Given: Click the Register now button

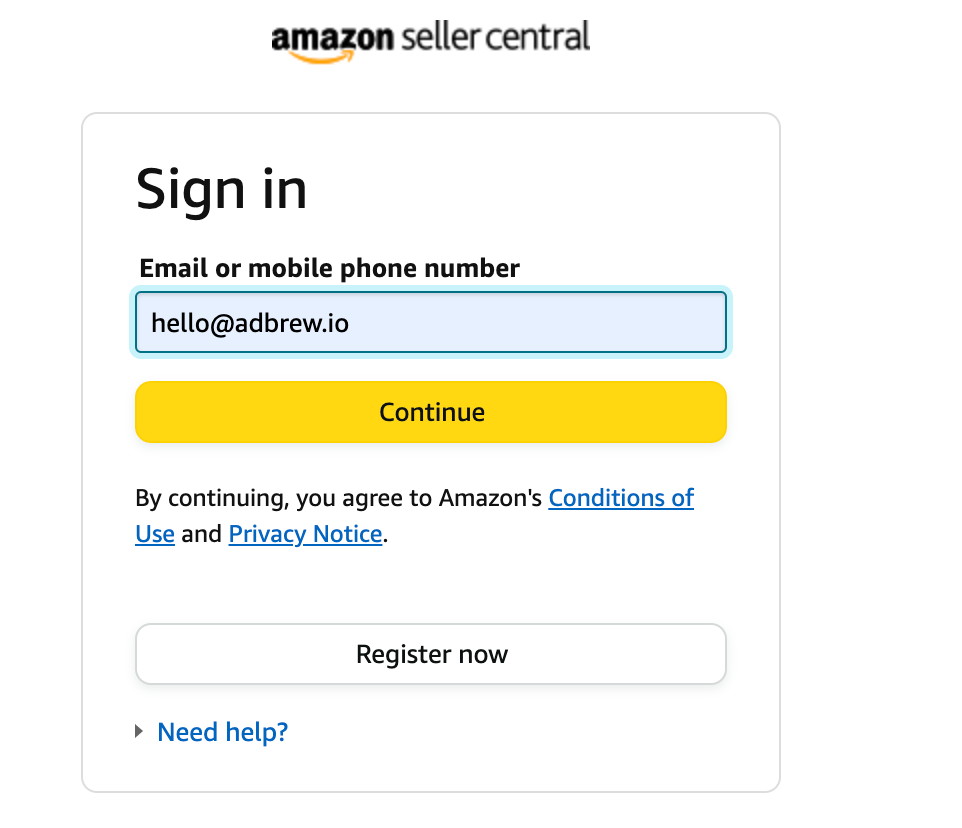Looking at the screenshot, I should coord(431,654).
